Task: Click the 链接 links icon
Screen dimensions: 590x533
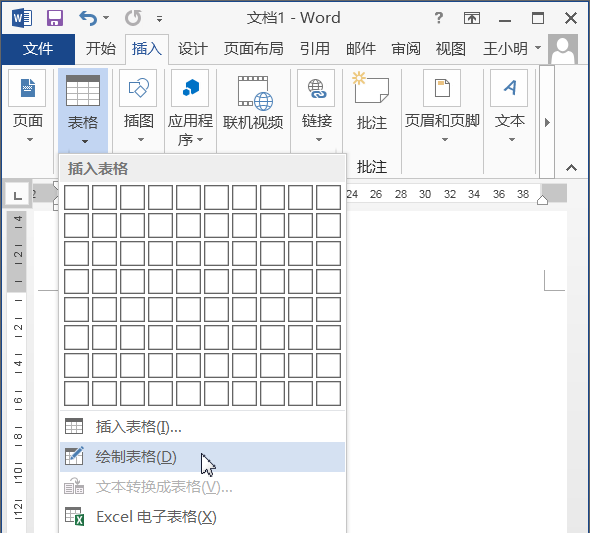Action: (x=316, y=88)
